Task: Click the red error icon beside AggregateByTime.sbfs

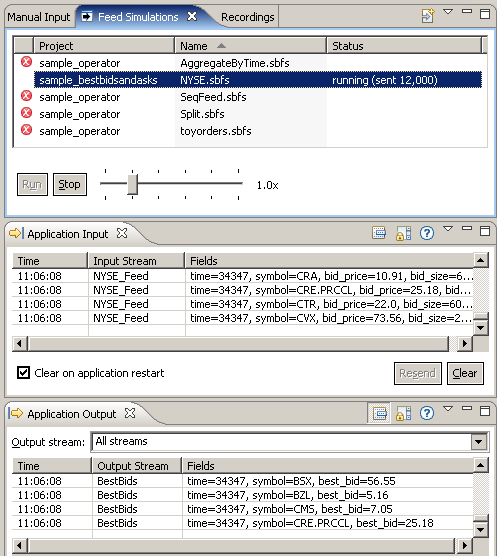Action: coord(26,62)
